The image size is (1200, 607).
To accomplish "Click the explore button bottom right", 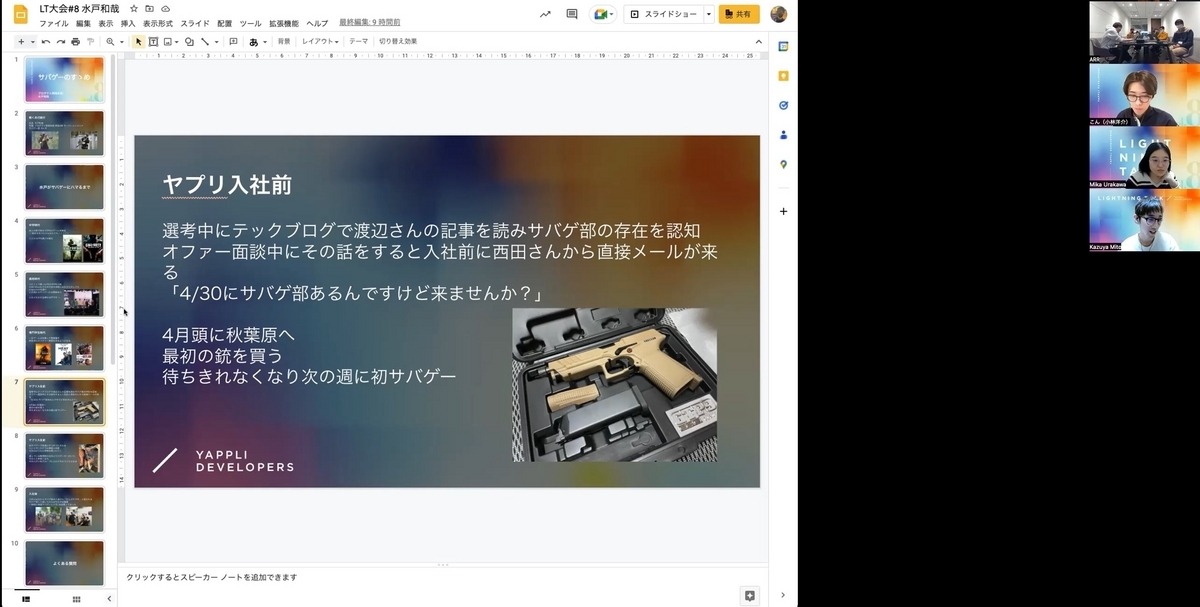I will (x=750, y=595).
